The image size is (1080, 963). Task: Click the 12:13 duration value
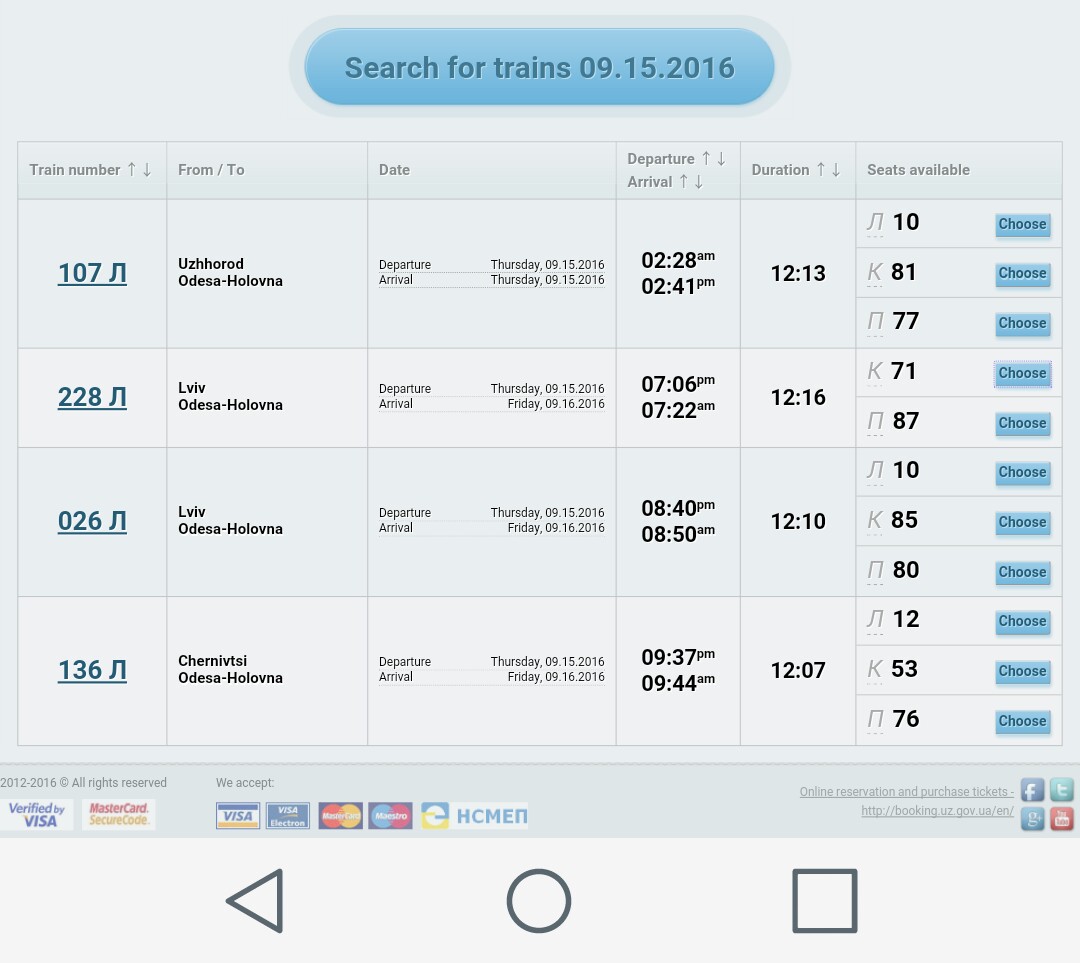(798, 273)
